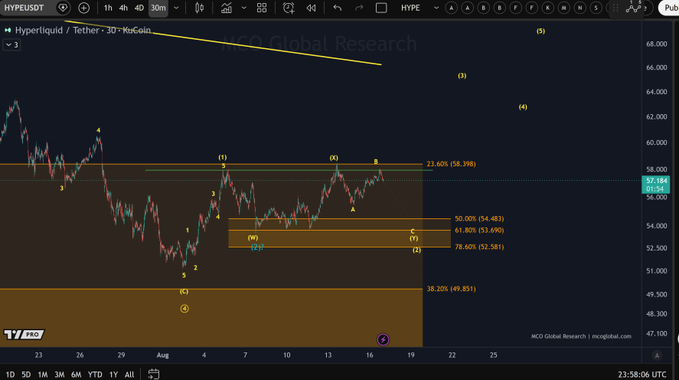
Task: Click the Hyperliquid / Tether chart title
Action: (x=83, y=30)
